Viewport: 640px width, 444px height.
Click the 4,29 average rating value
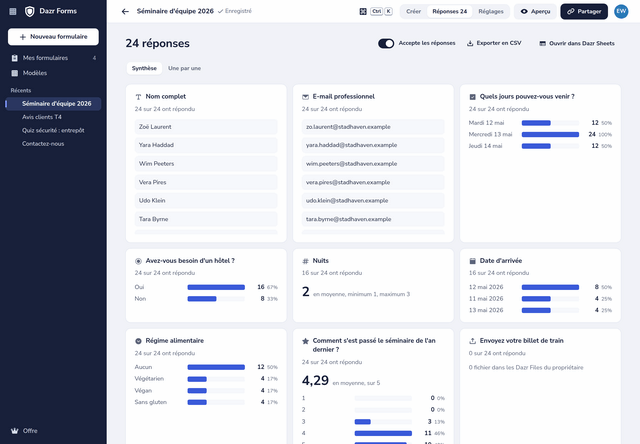pos(315,380)
